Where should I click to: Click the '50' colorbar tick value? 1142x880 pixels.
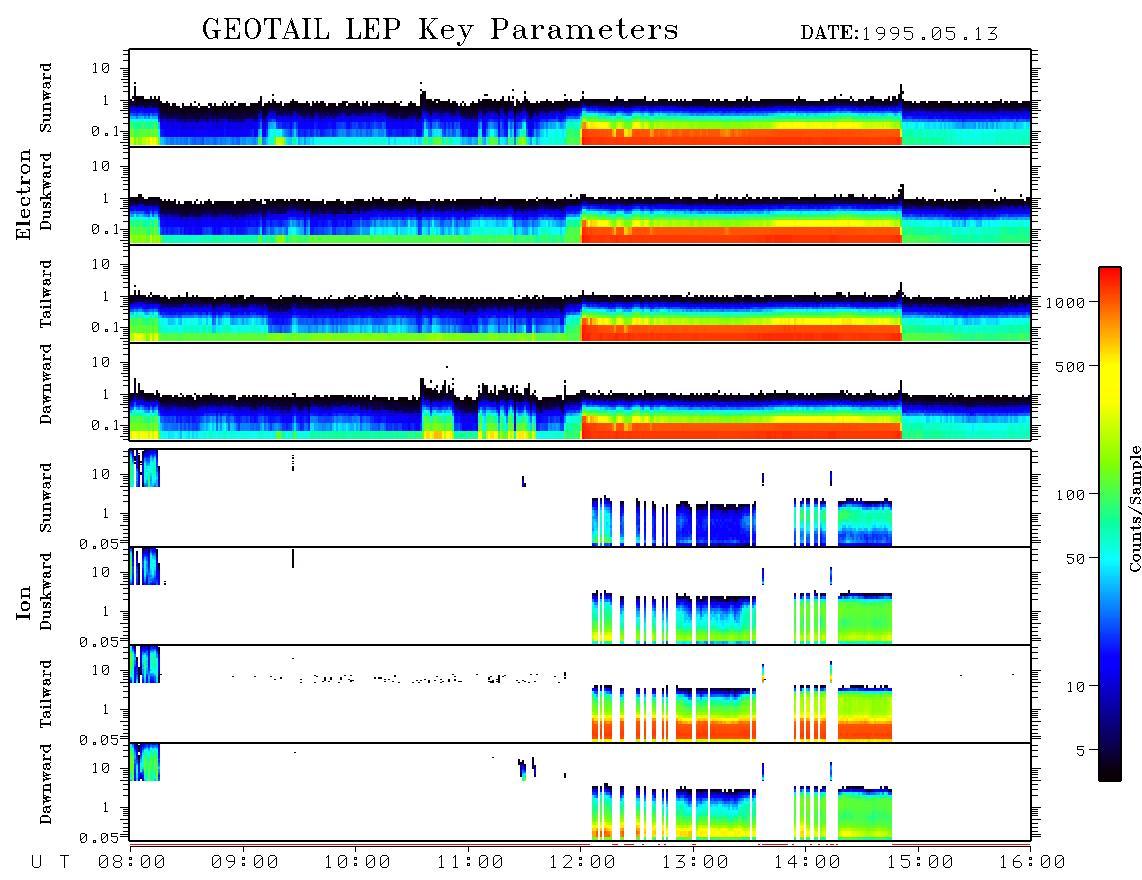1075,559
